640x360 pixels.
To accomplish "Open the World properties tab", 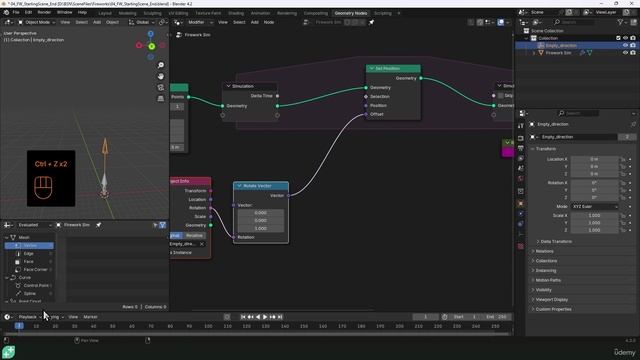I will tap(520, 178).
